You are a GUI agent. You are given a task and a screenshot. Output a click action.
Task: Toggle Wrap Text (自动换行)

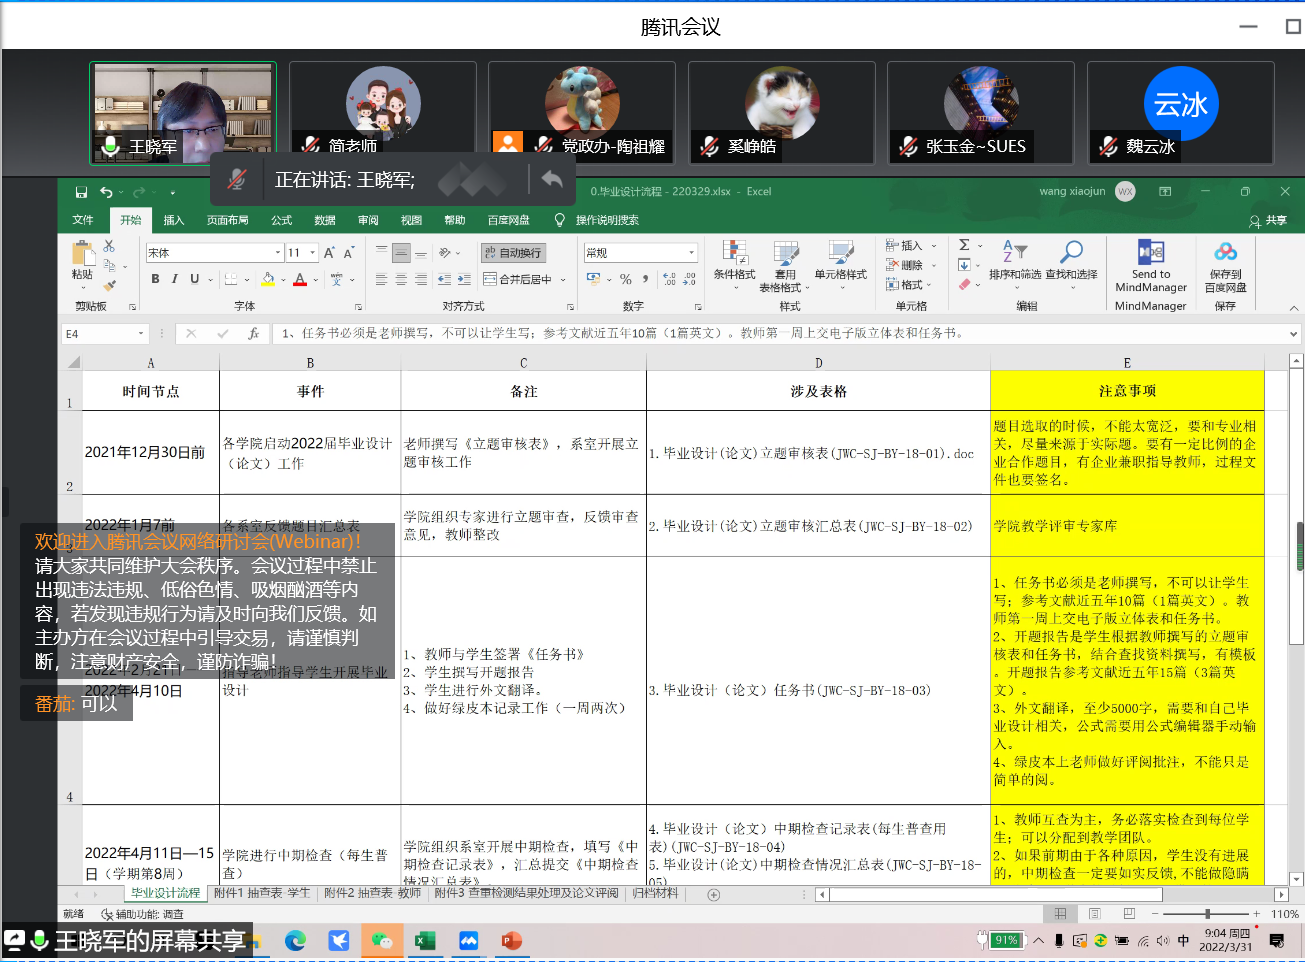click(513, 253)
